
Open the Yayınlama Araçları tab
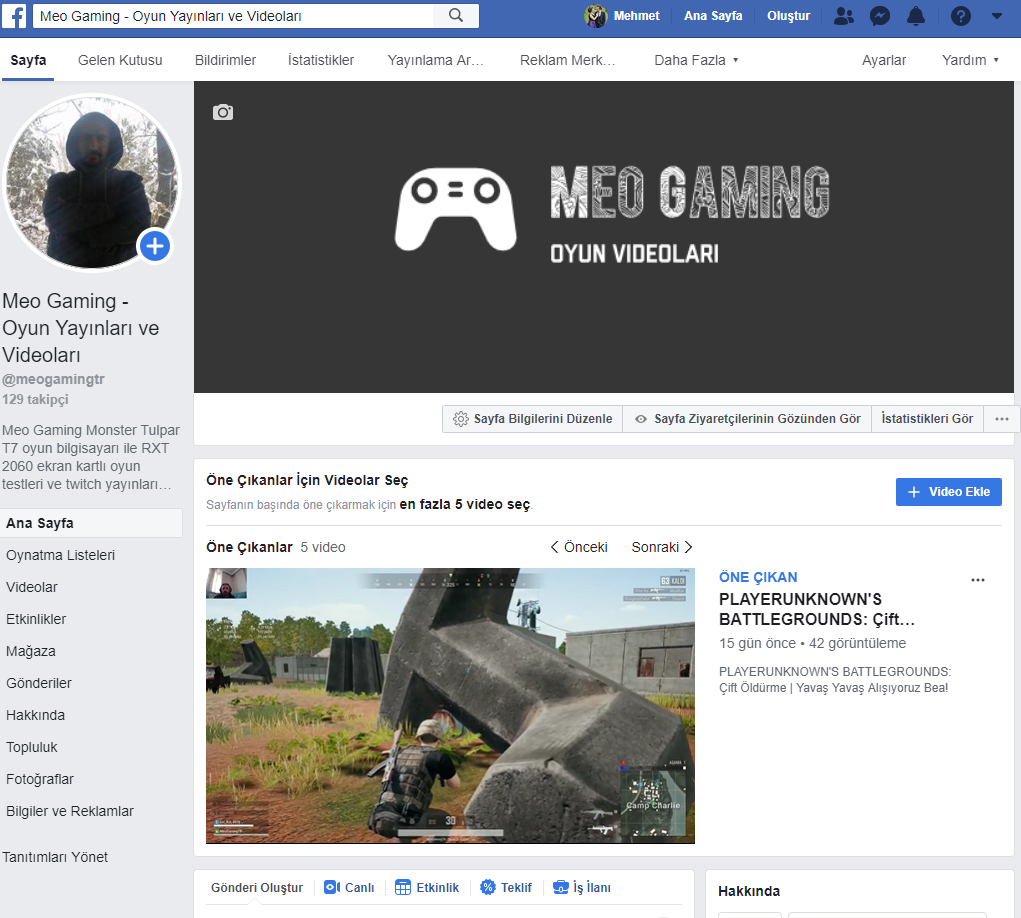coord(436,60)
